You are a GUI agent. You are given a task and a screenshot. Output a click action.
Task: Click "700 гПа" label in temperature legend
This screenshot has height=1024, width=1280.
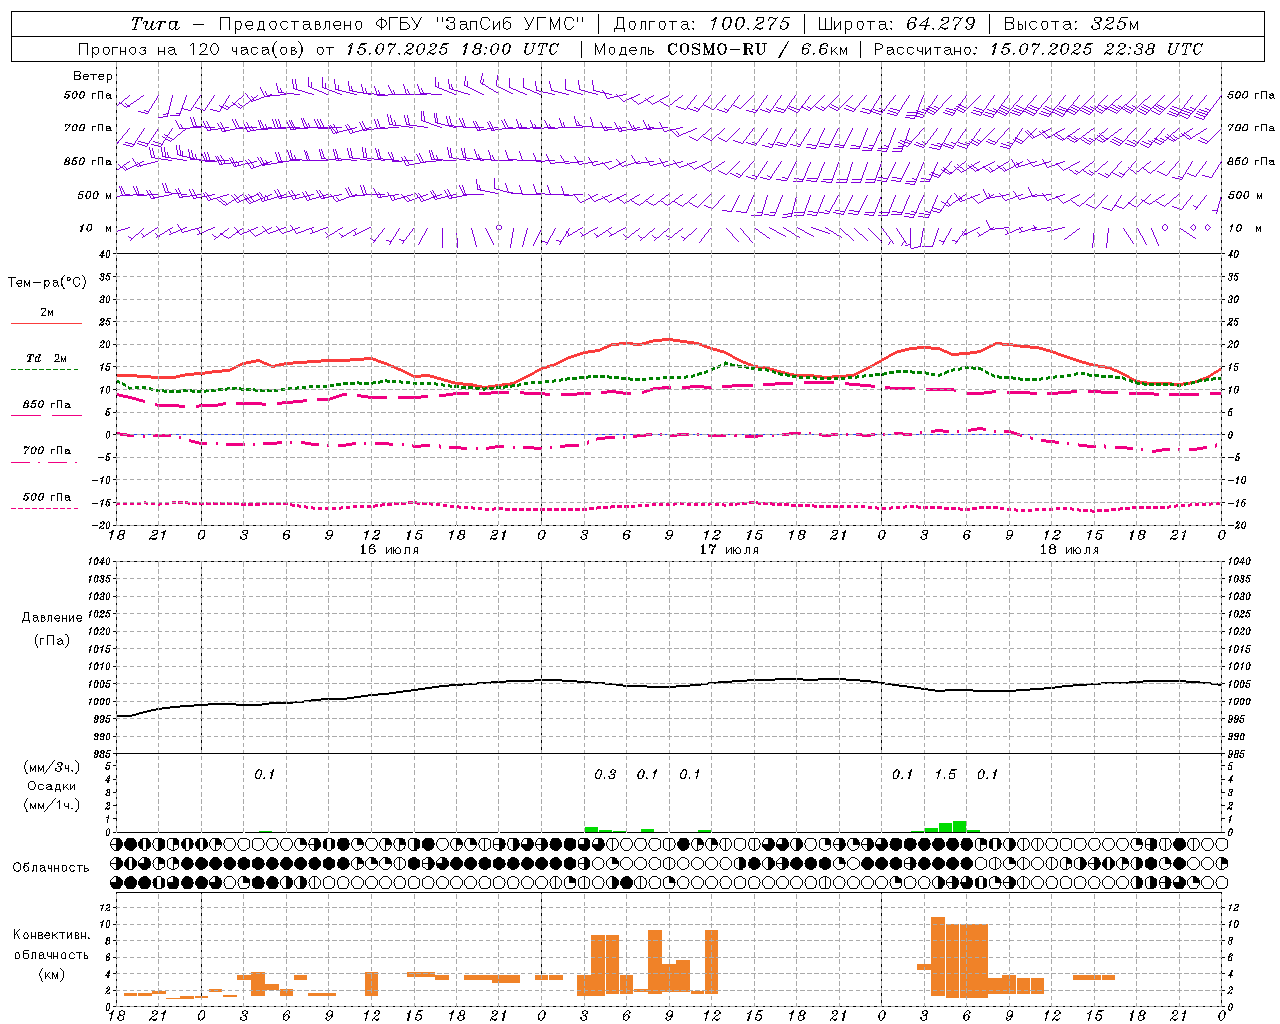(47, 451)
